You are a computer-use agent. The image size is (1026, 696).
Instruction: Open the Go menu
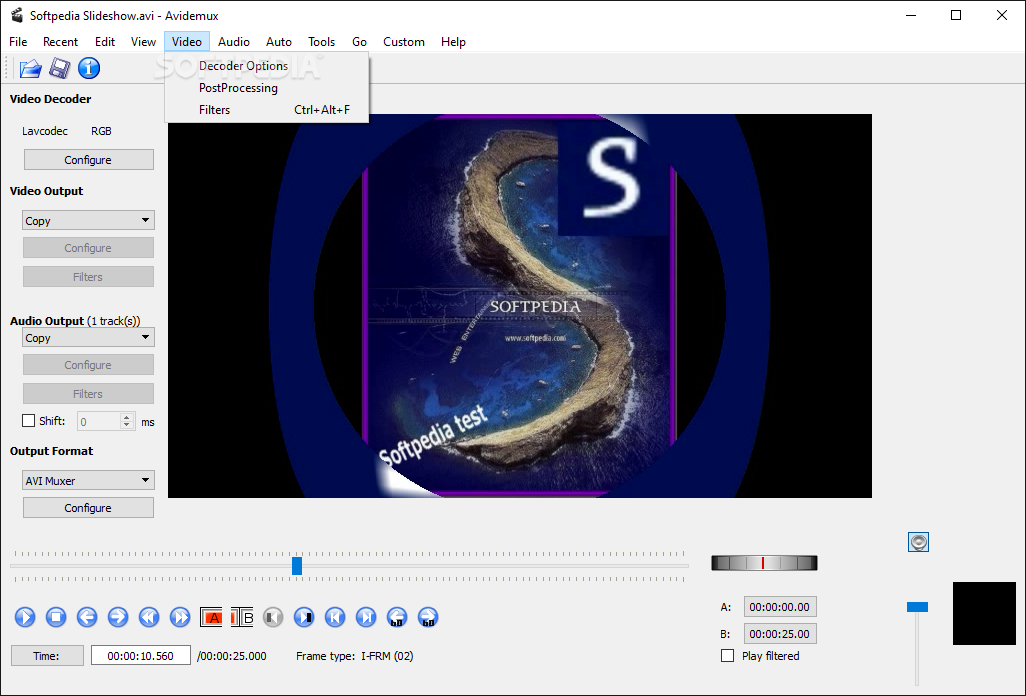coord(359,42)
